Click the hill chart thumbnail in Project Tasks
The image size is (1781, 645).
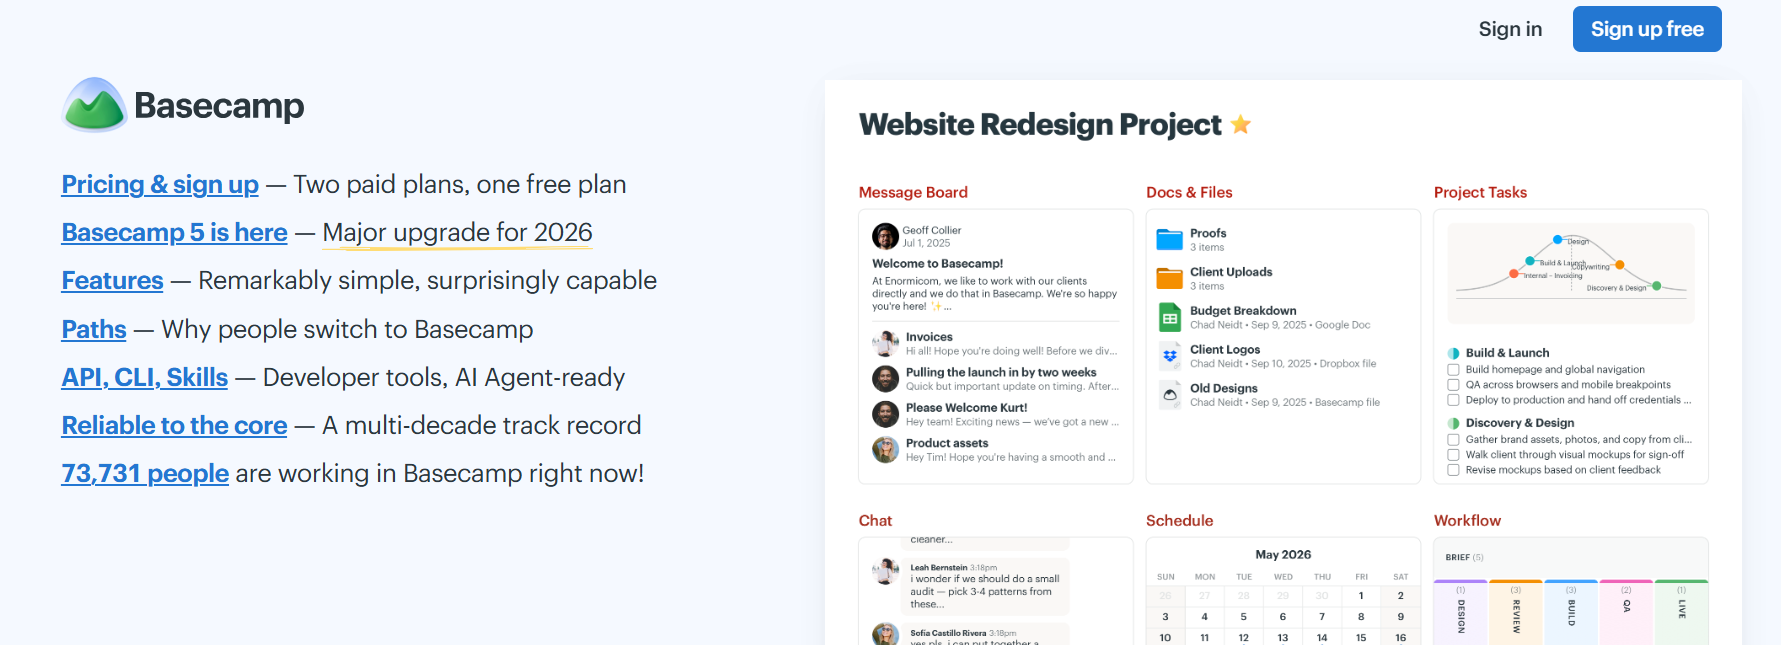[1571, 273]
